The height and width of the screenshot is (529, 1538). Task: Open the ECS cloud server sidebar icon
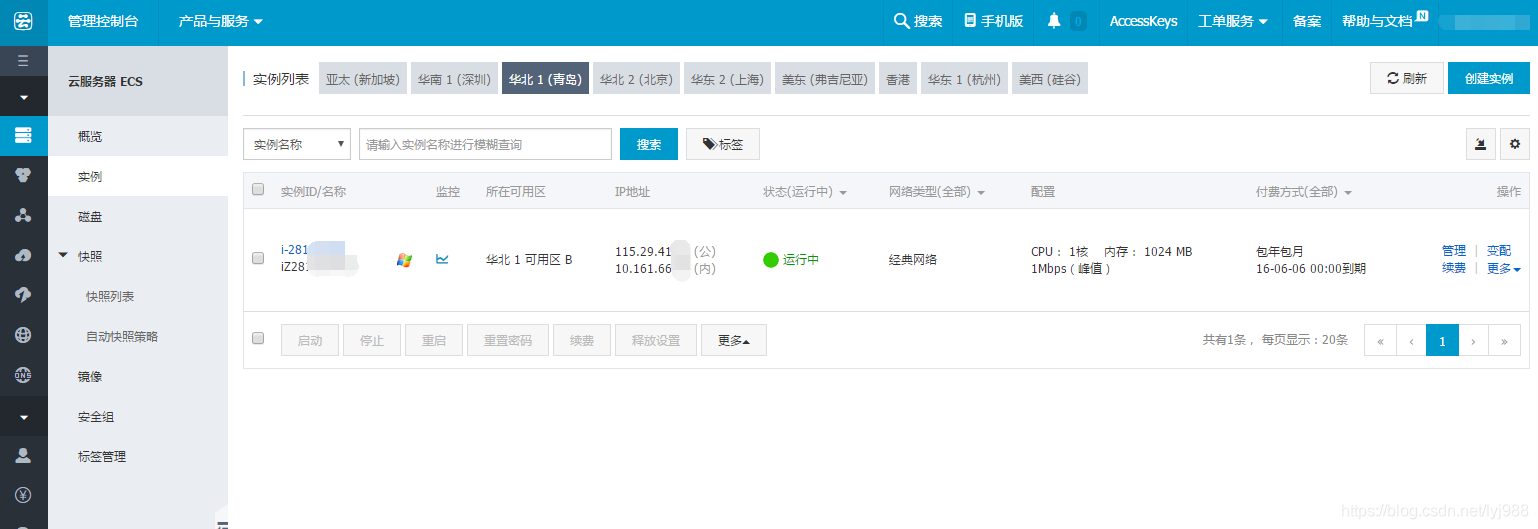point(23,135)
